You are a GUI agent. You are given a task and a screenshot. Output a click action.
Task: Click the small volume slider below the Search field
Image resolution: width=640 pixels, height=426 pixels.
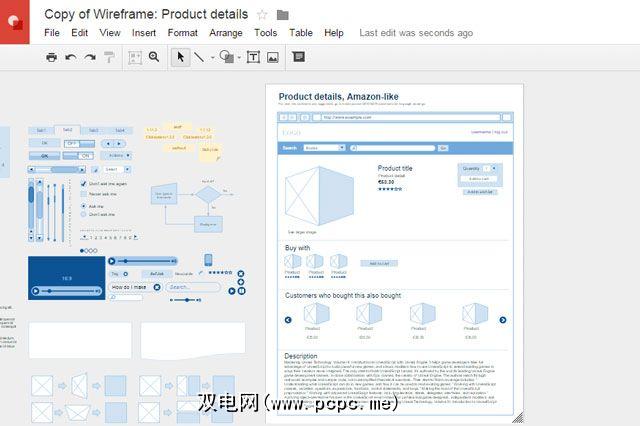(x=185, y=300)
